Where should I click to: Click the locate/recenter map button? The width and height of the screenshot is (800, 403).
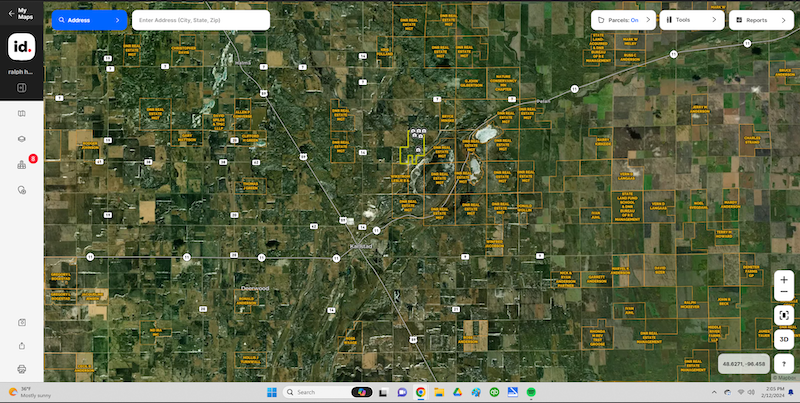[785, 315]
